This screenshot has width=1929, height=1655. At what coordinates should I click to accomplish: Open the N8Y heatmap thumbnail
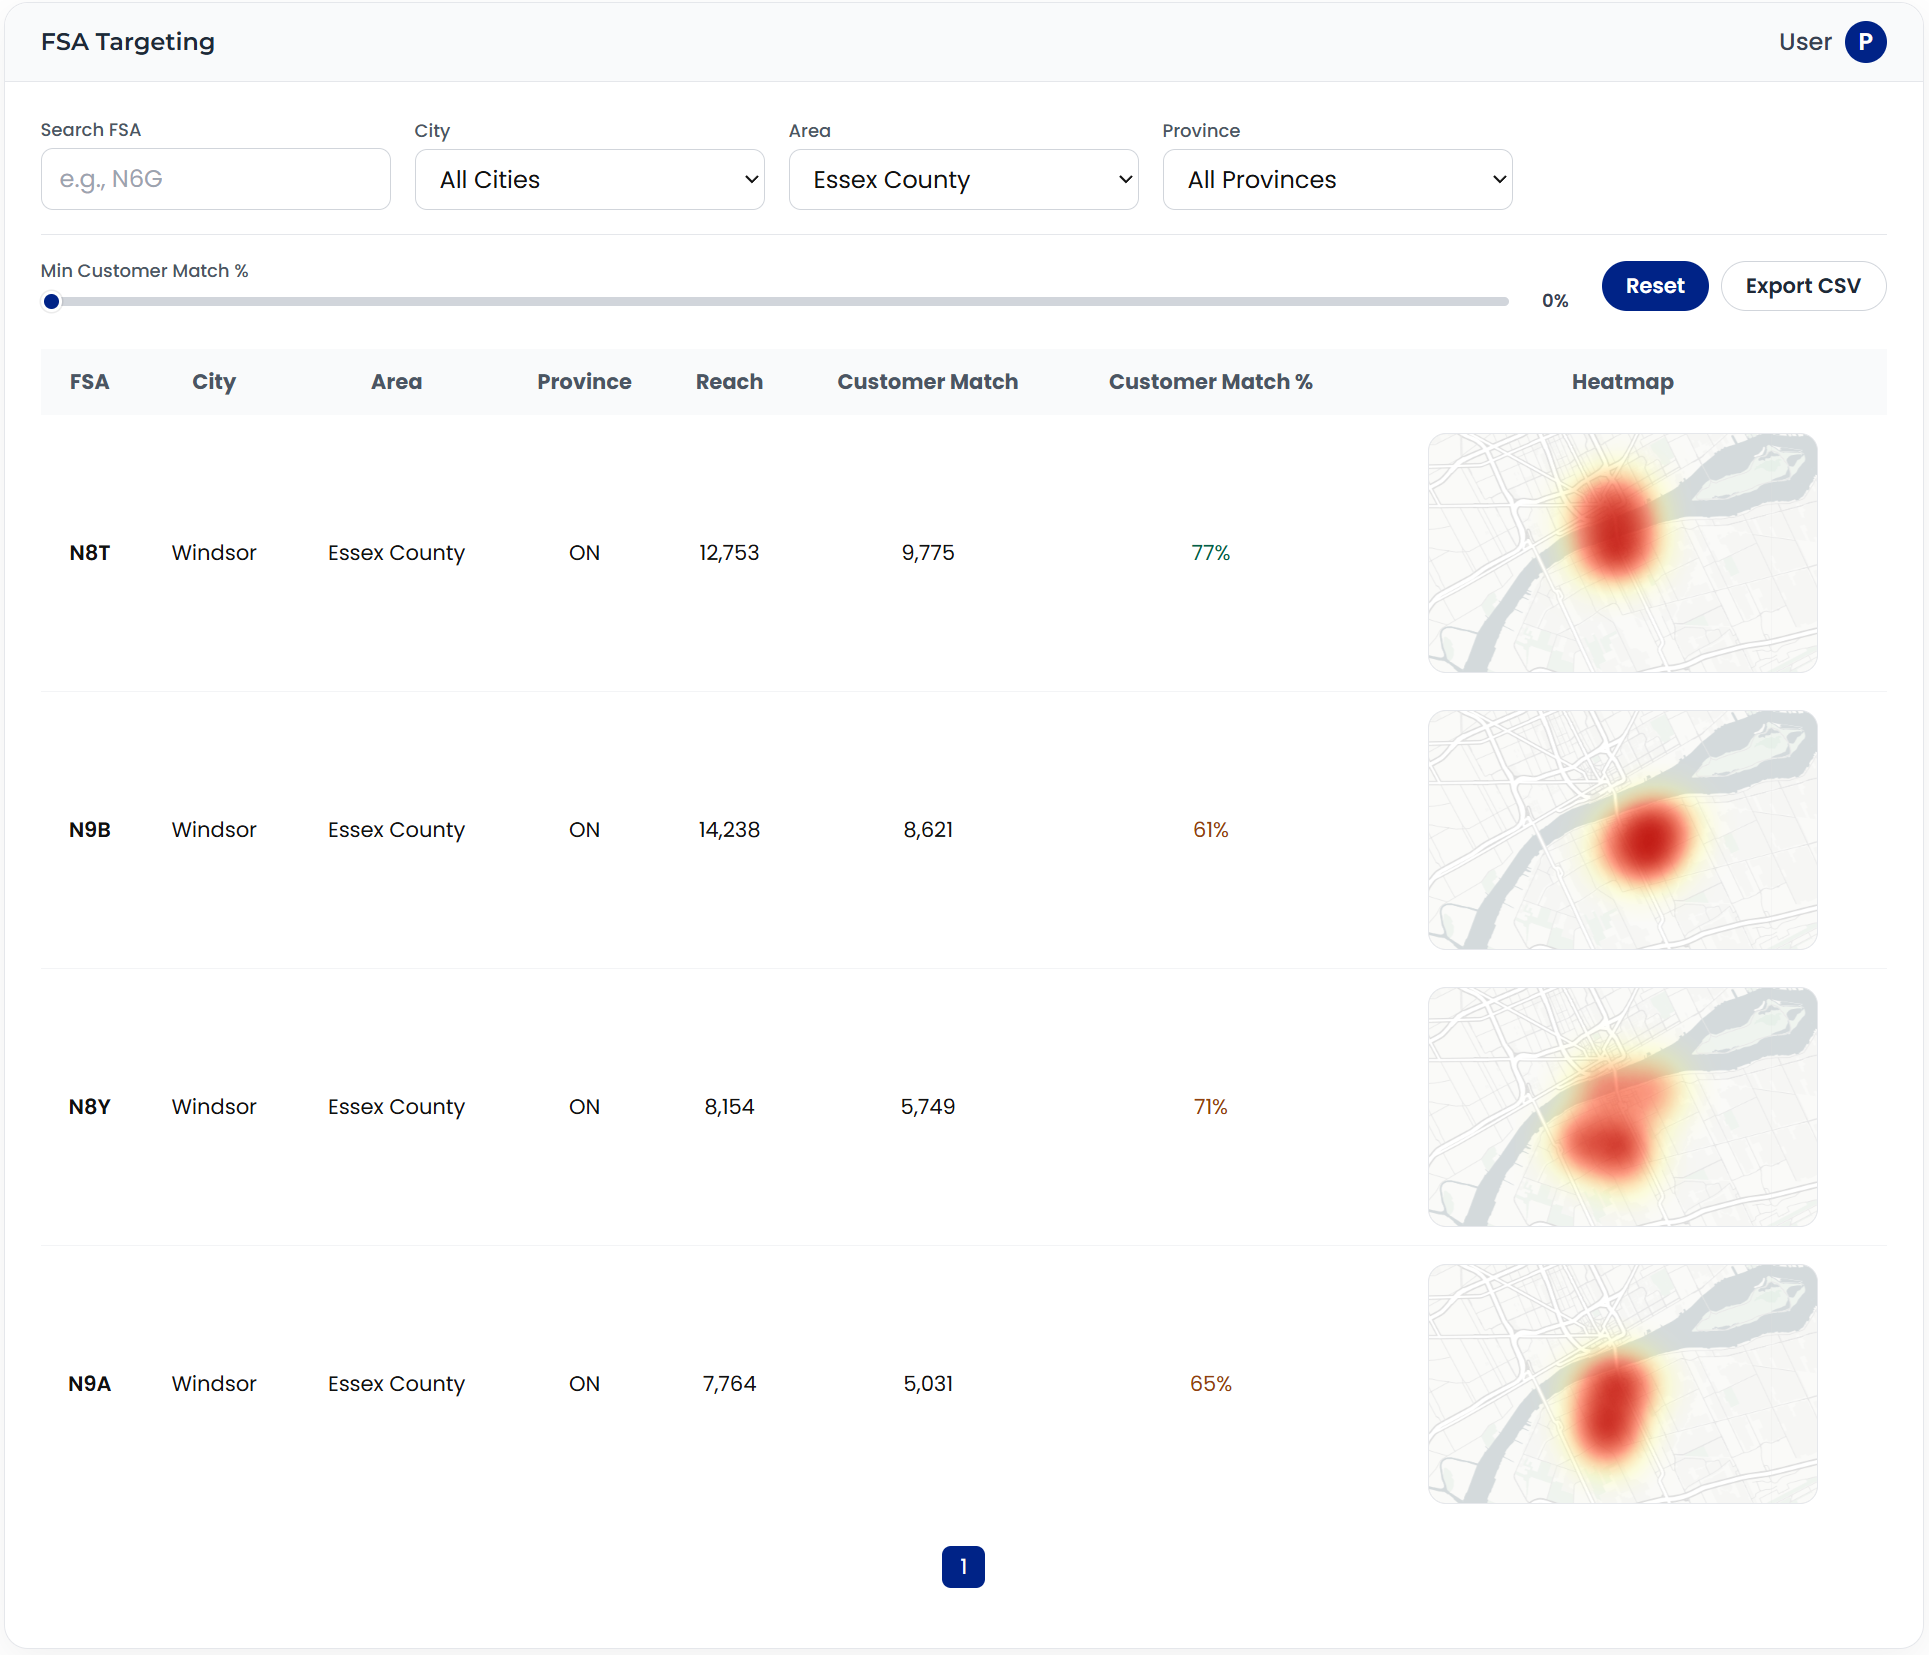click(x=1622, y=1107)
